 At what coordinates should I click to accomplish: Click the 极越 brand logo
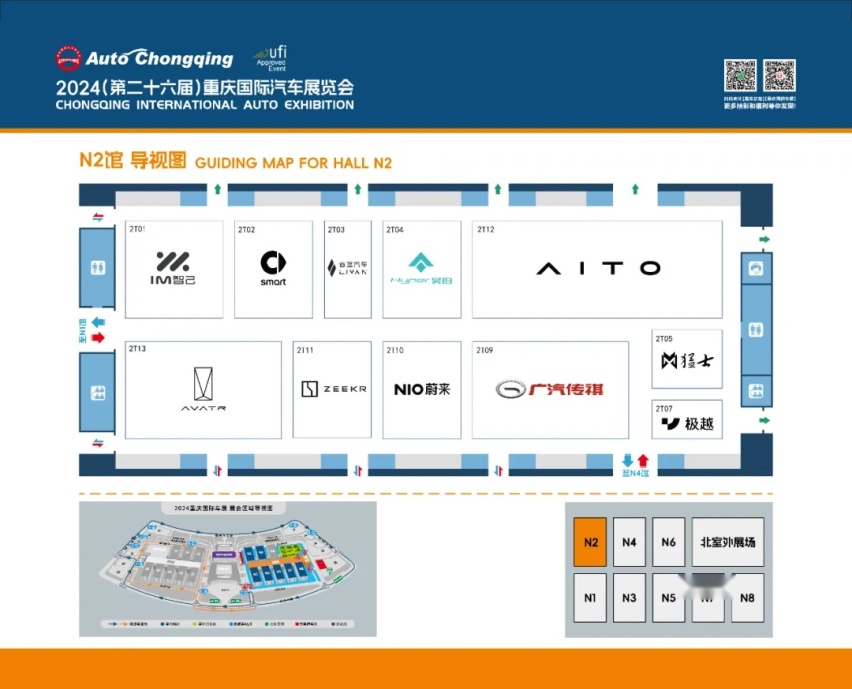click(687, 423)
